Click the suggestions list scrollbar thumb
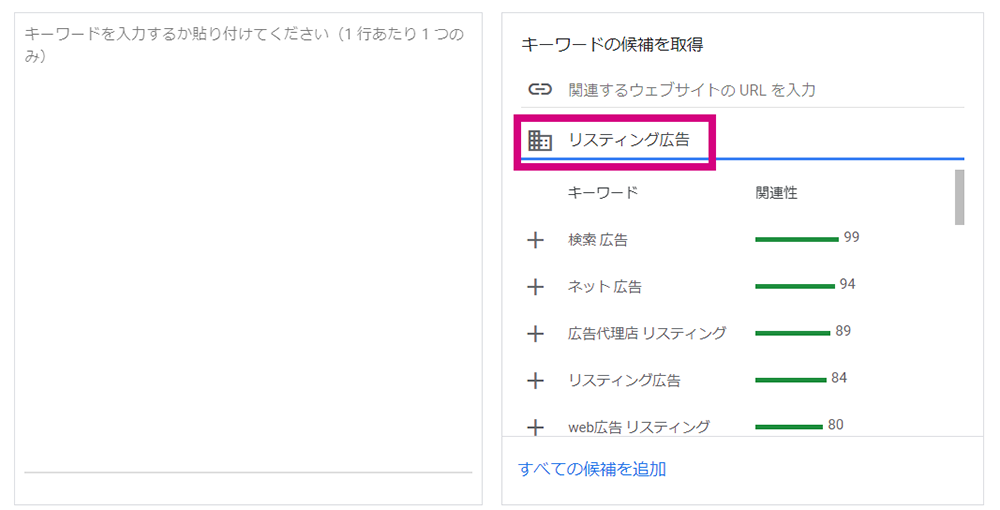Viewport: 1000px width, 510px height. (959, 197)
